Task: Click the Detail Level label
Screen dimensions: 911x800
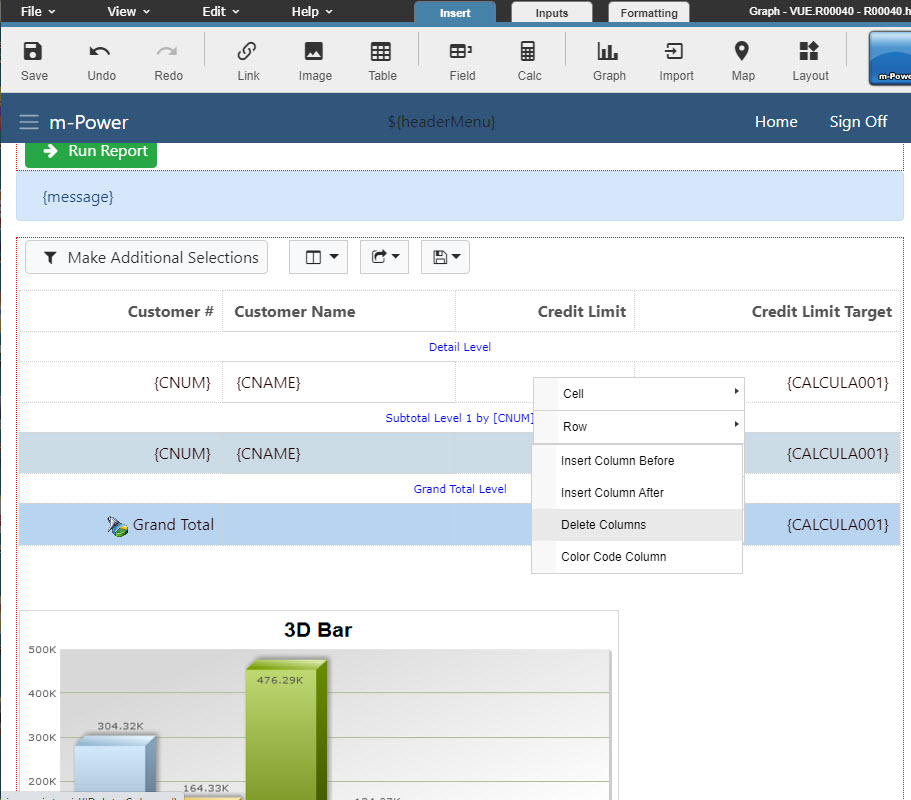Action: click(460, 347)
